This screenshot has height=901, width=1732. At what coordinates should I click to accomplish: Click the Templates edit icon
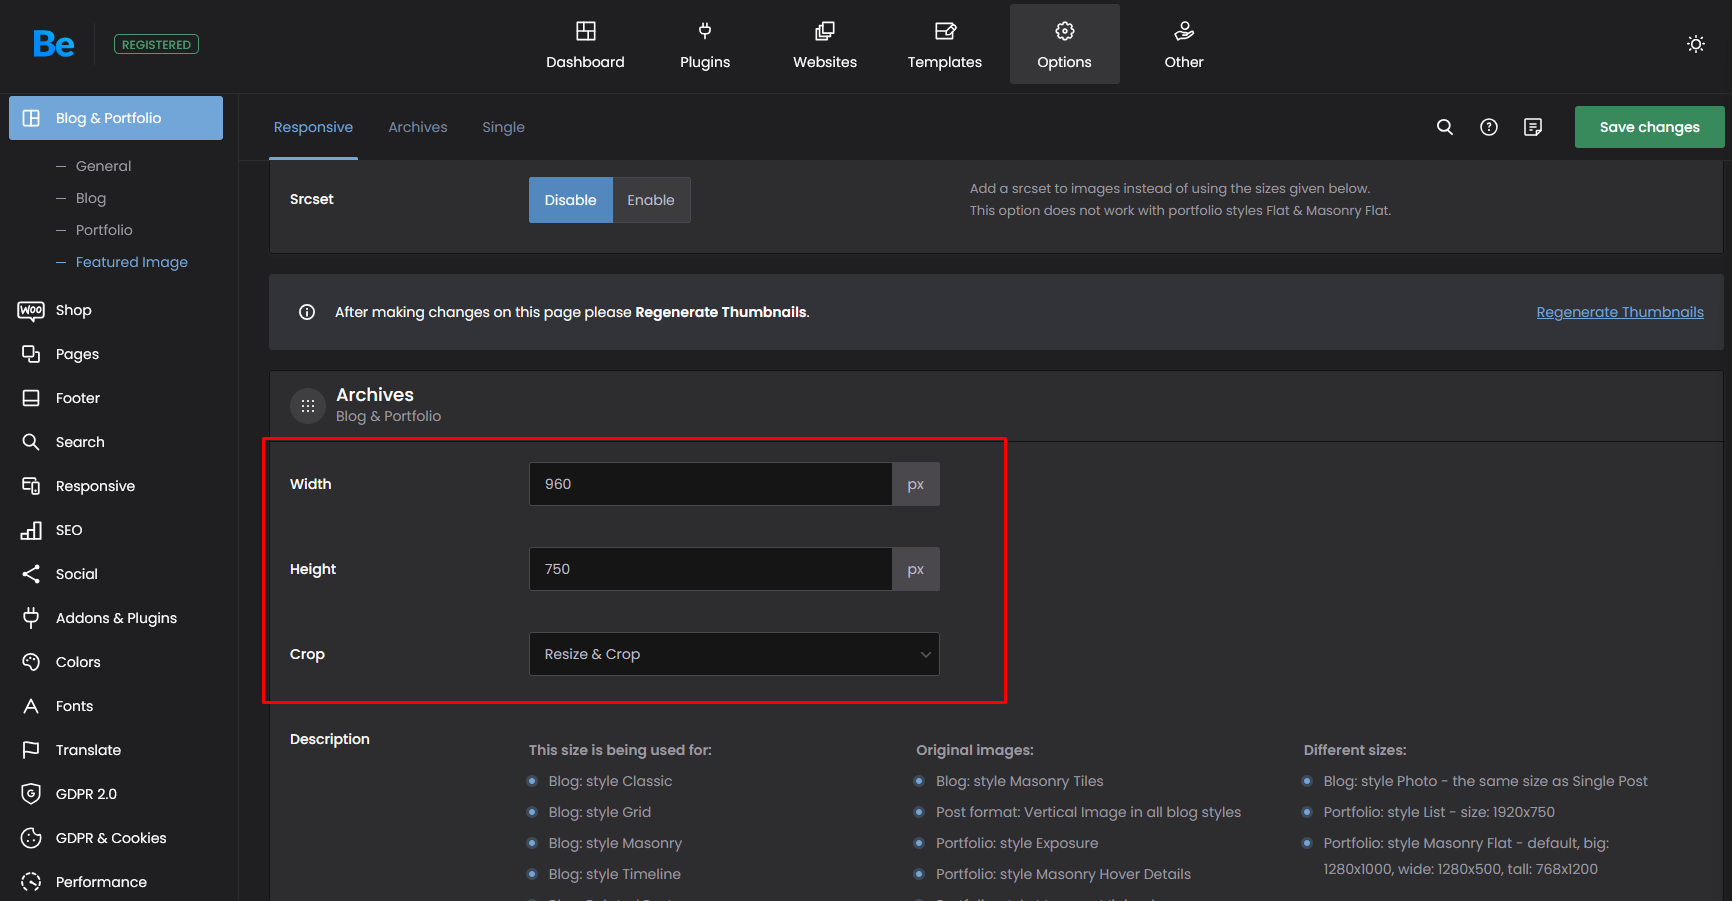pyautogui.click(x=945, y=31)
